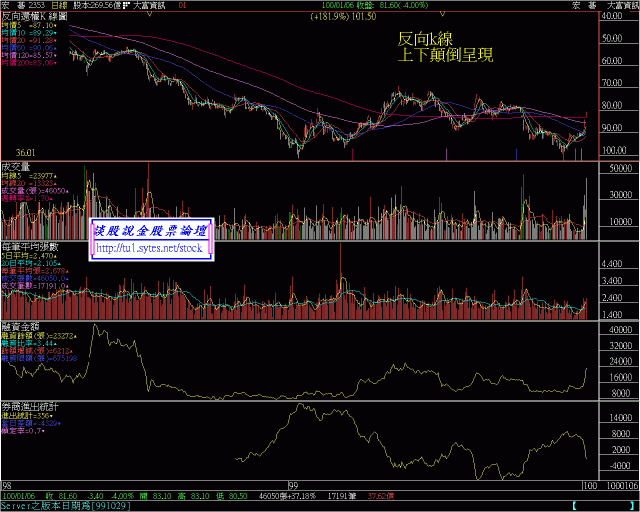
Task: Click the (+181.9%) 101.50 high label
Action: pyautogui.click(x=343, y=17)
